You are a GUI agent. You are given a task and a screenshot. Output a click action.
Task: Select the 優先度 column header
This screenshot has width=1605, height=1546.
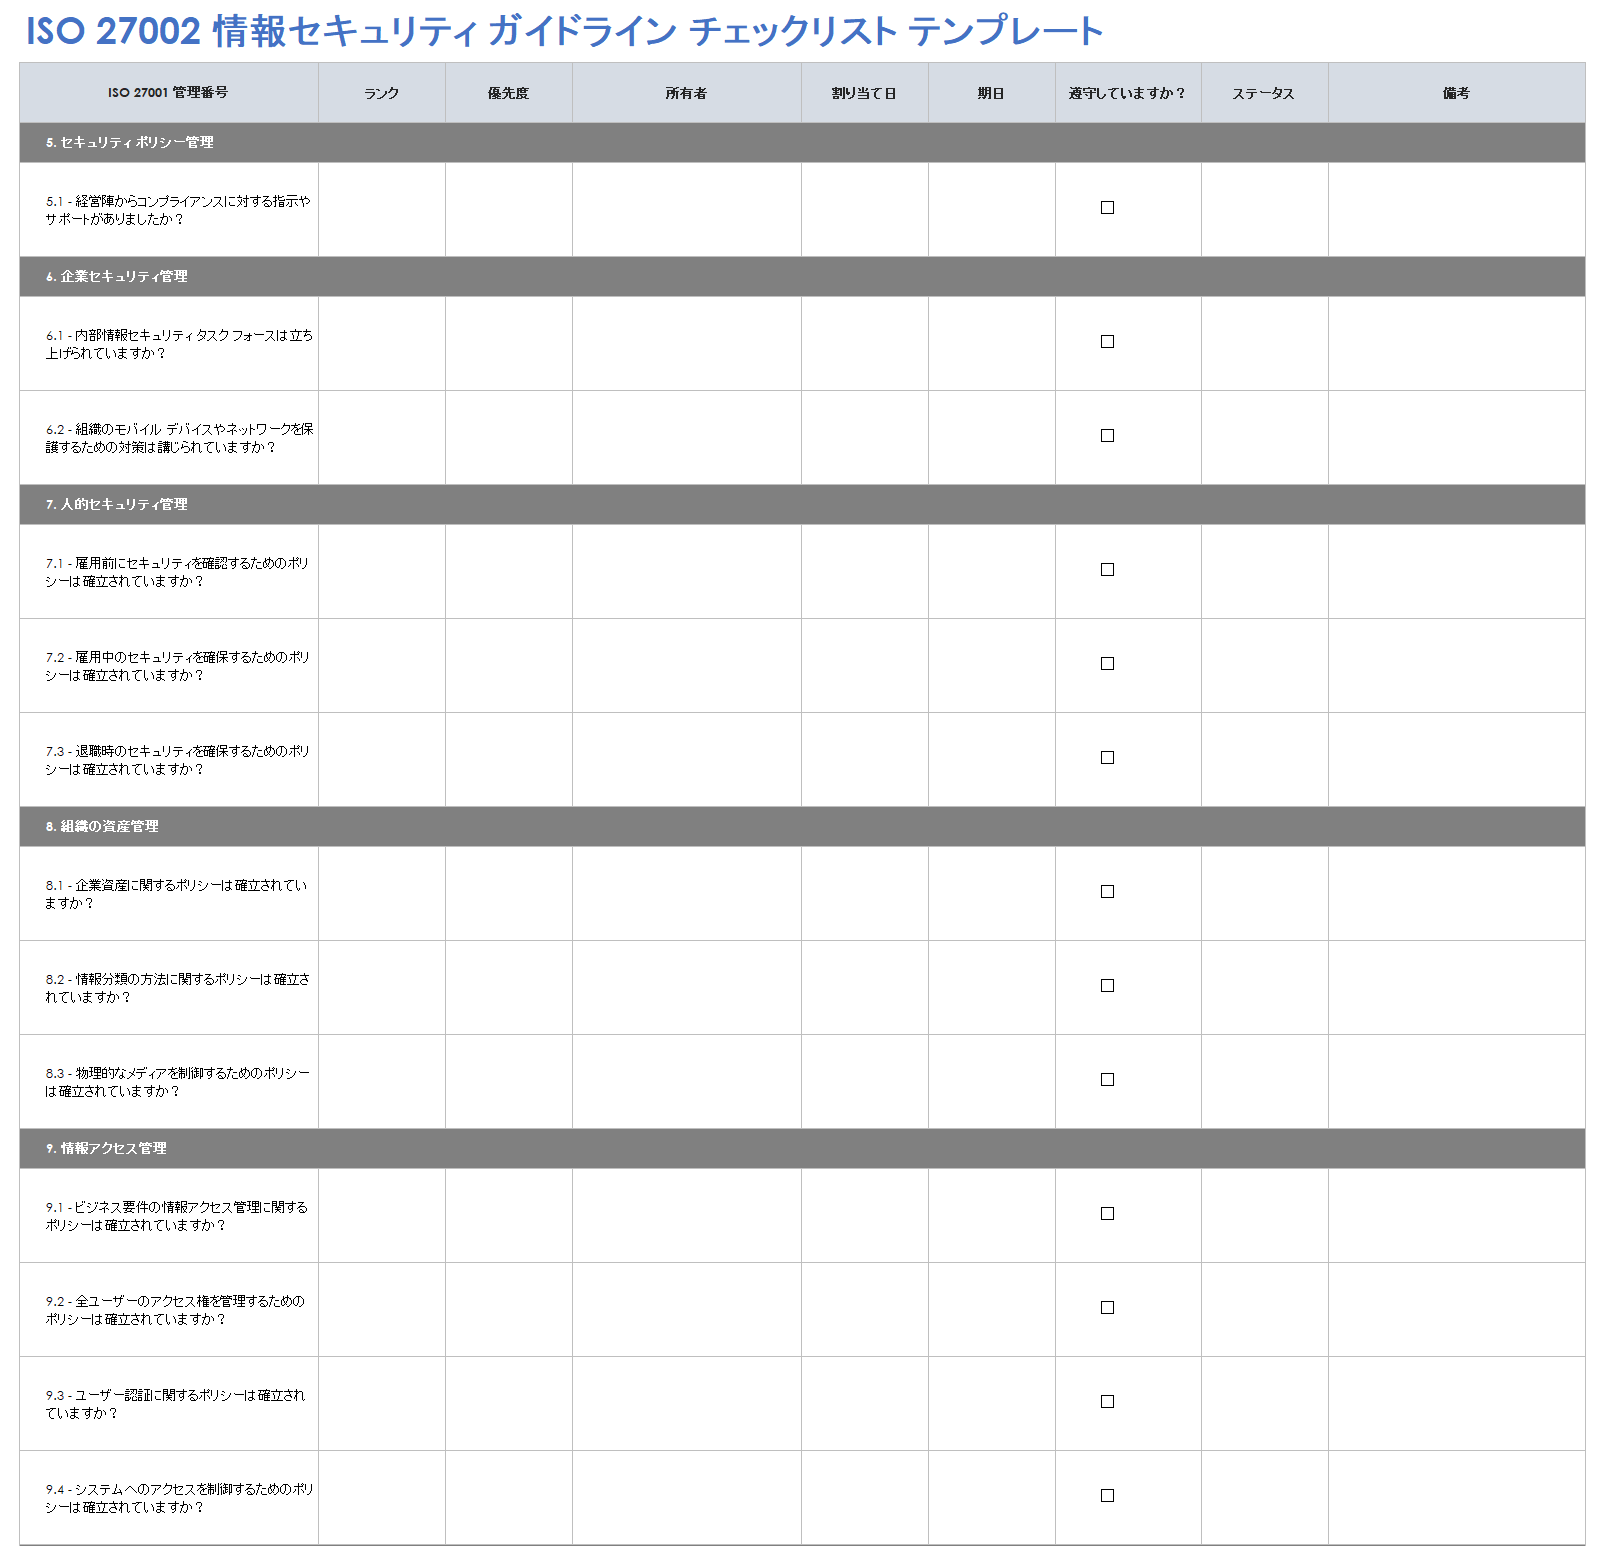tap(509, 93)
